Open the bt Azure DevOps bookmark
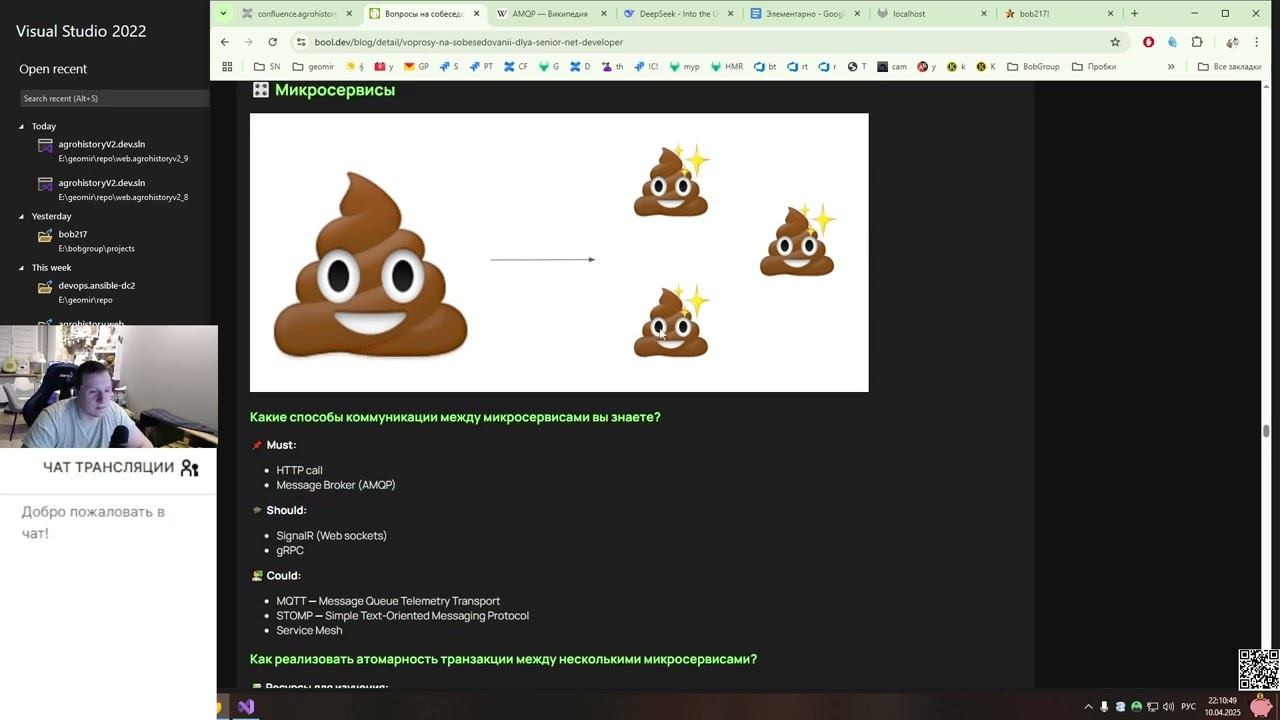Screen dimensions: 1280x720 (765, 66)
